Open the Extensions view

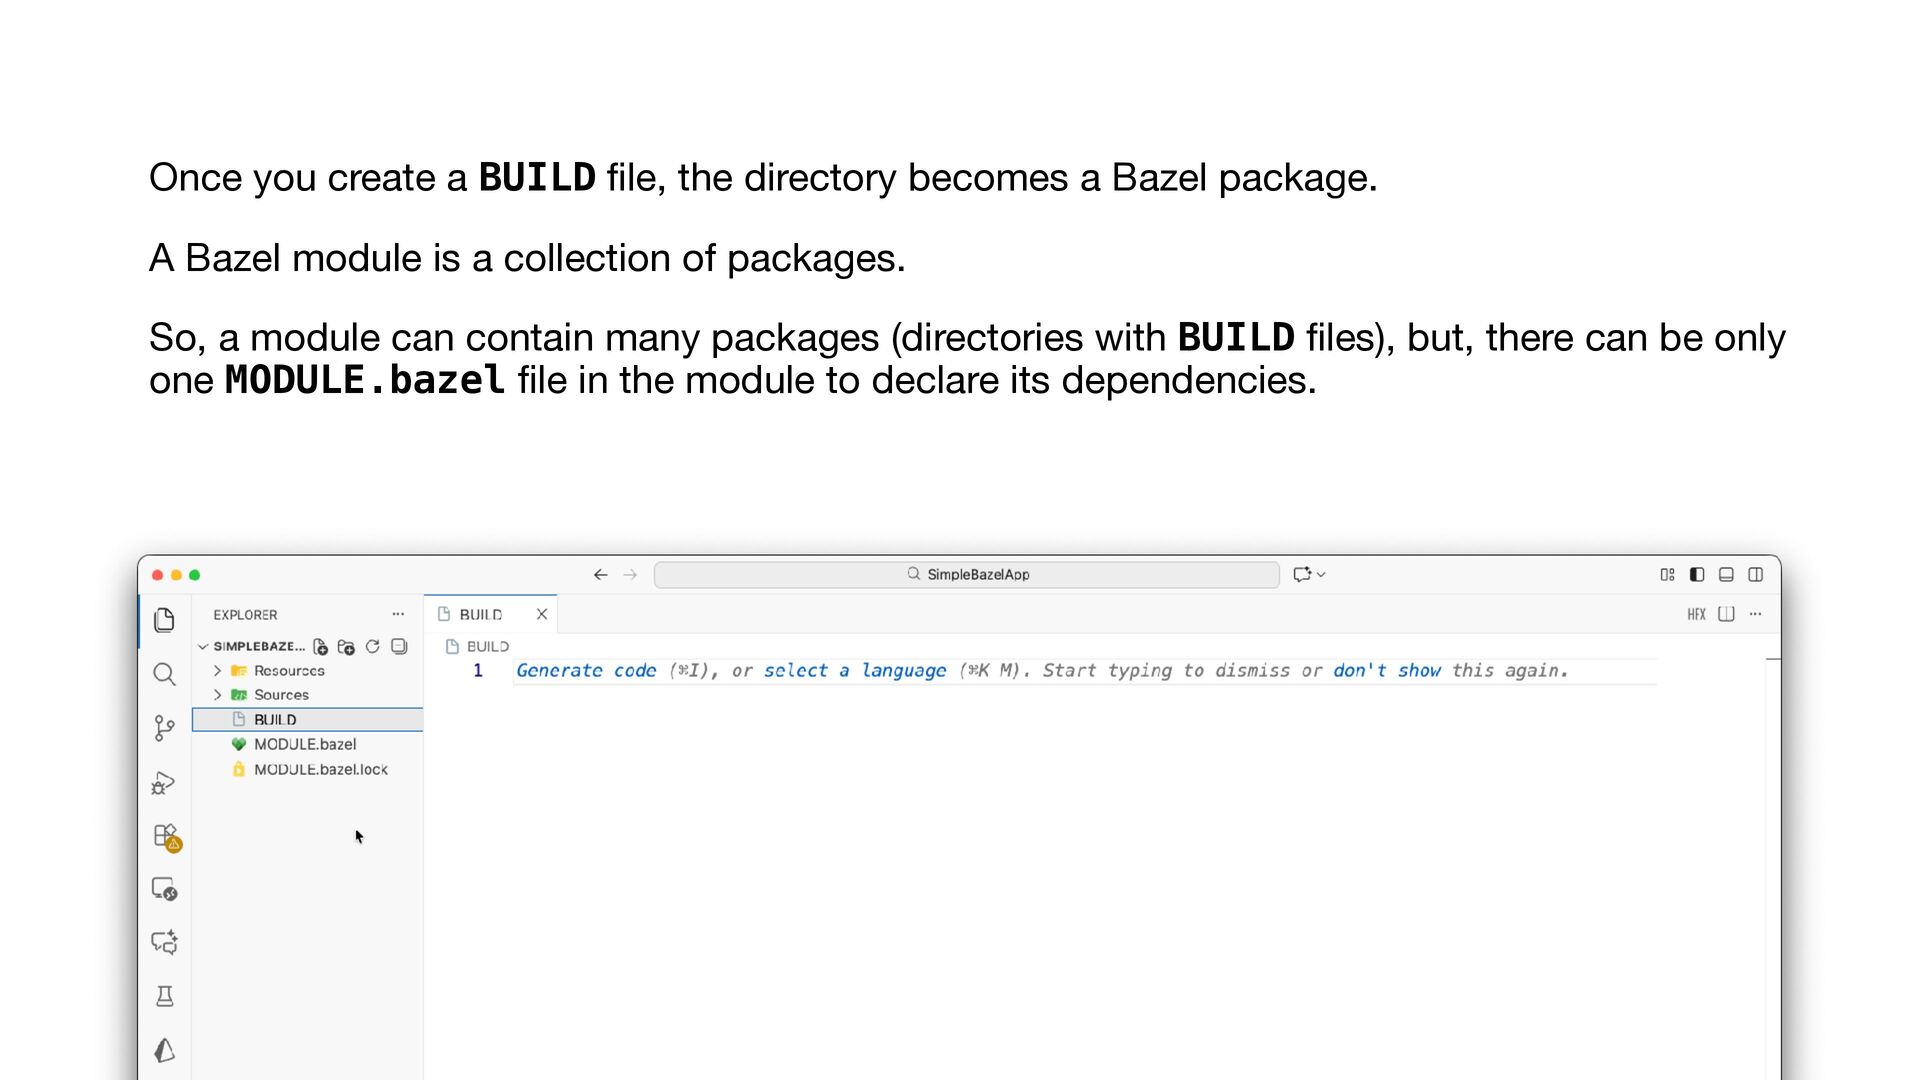point(165,836)
